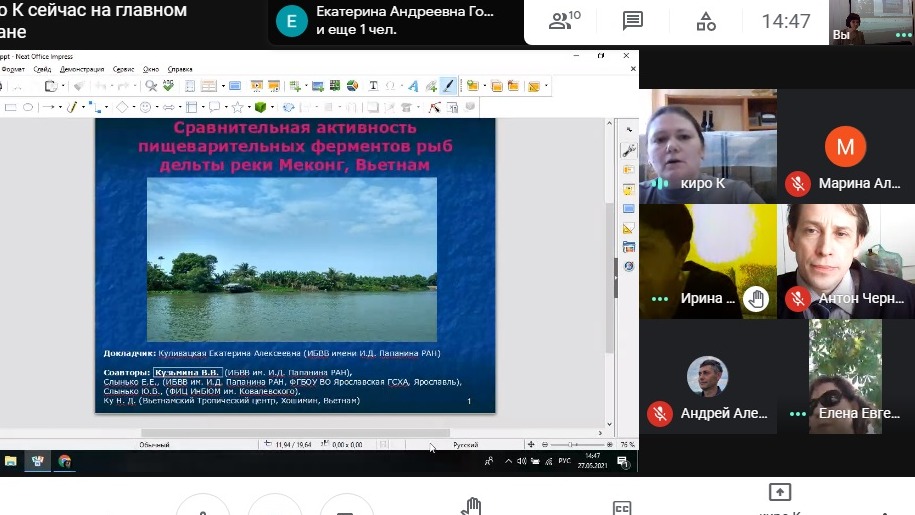Open the Windows notification center icon
Viewport: 915px width, 515px height.
623,463
